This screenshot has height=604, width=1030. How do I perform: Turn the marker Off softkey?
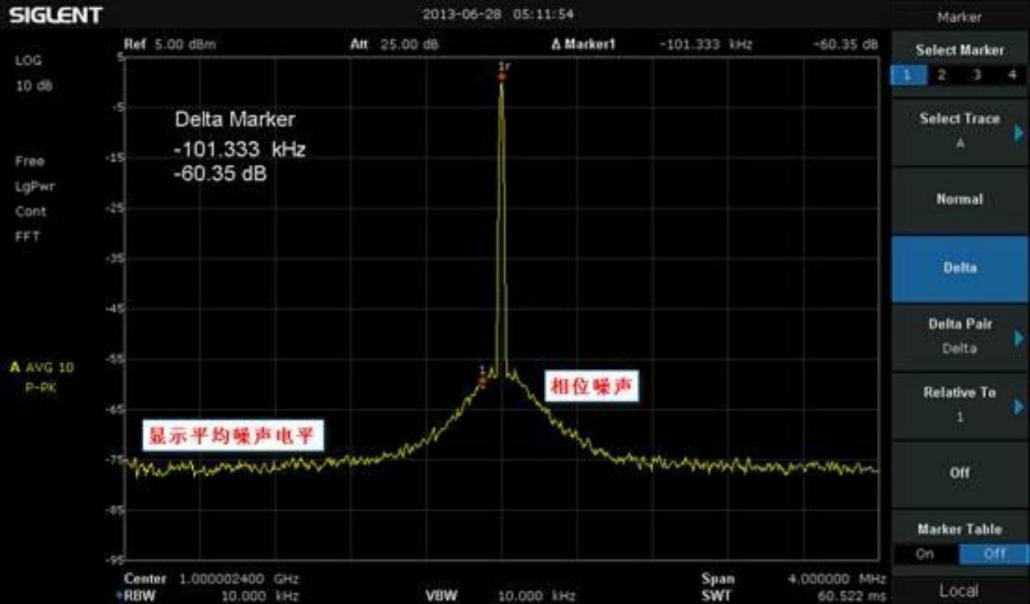tap(960, 473)
